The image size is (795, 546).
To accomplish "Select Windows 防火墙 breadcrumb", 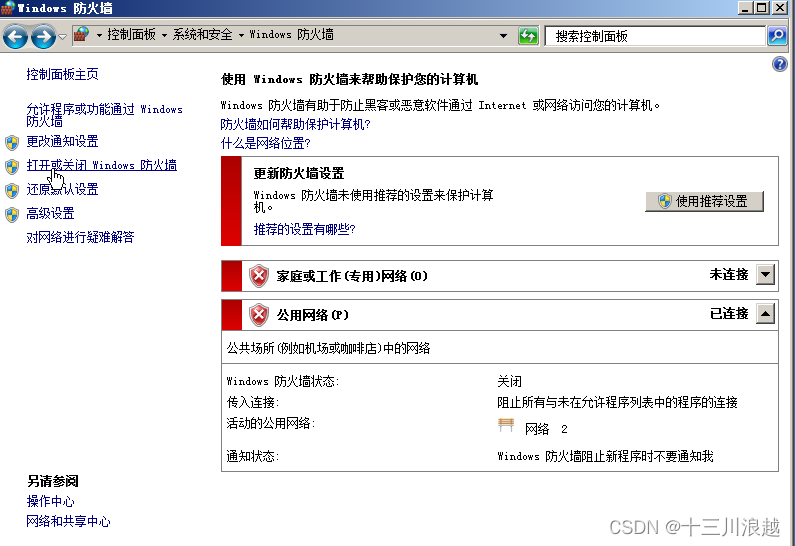I will click(292, 34).
